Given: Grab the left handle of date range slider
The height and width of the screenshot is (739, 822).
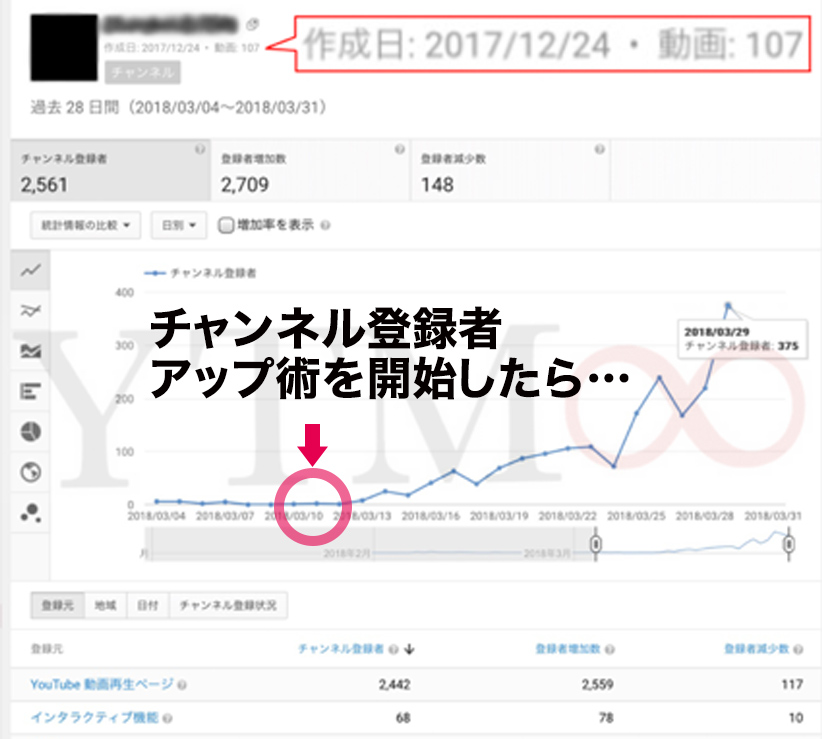Looking at the screenshot, I should [x=596, y=545].
